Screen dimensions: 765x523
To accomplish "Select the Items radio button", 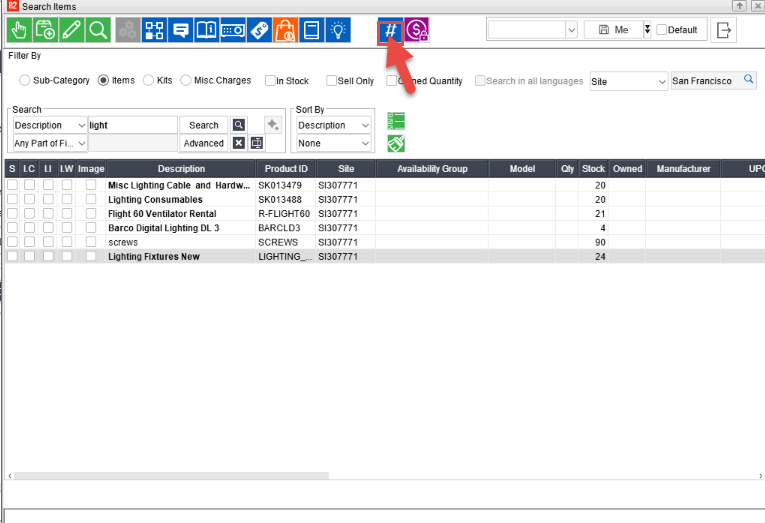I will click(x=103, y=80).
